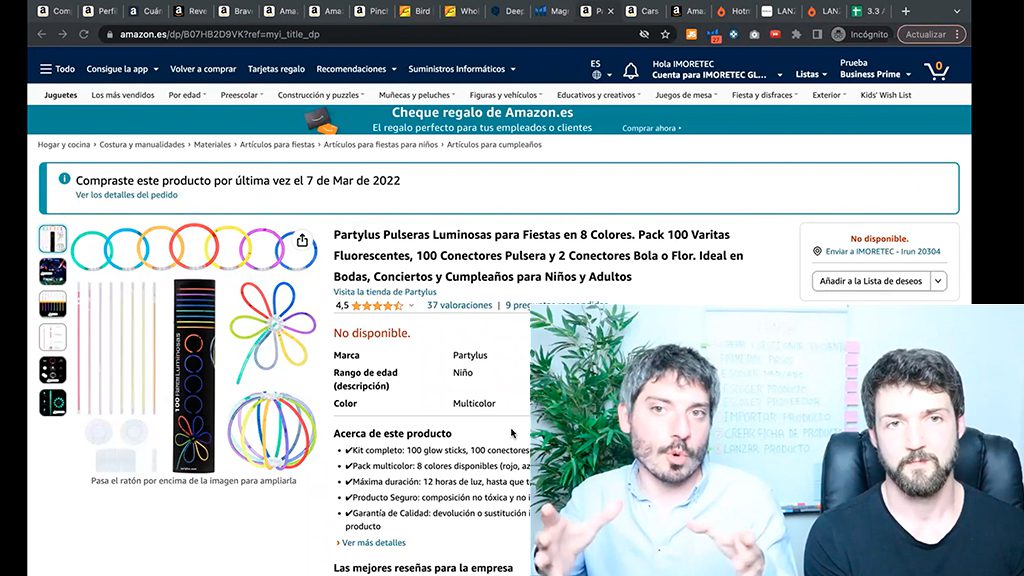
Task: Open the browser extensions puzzle icon
Action: pyautogui.click(x=796, y=34)
